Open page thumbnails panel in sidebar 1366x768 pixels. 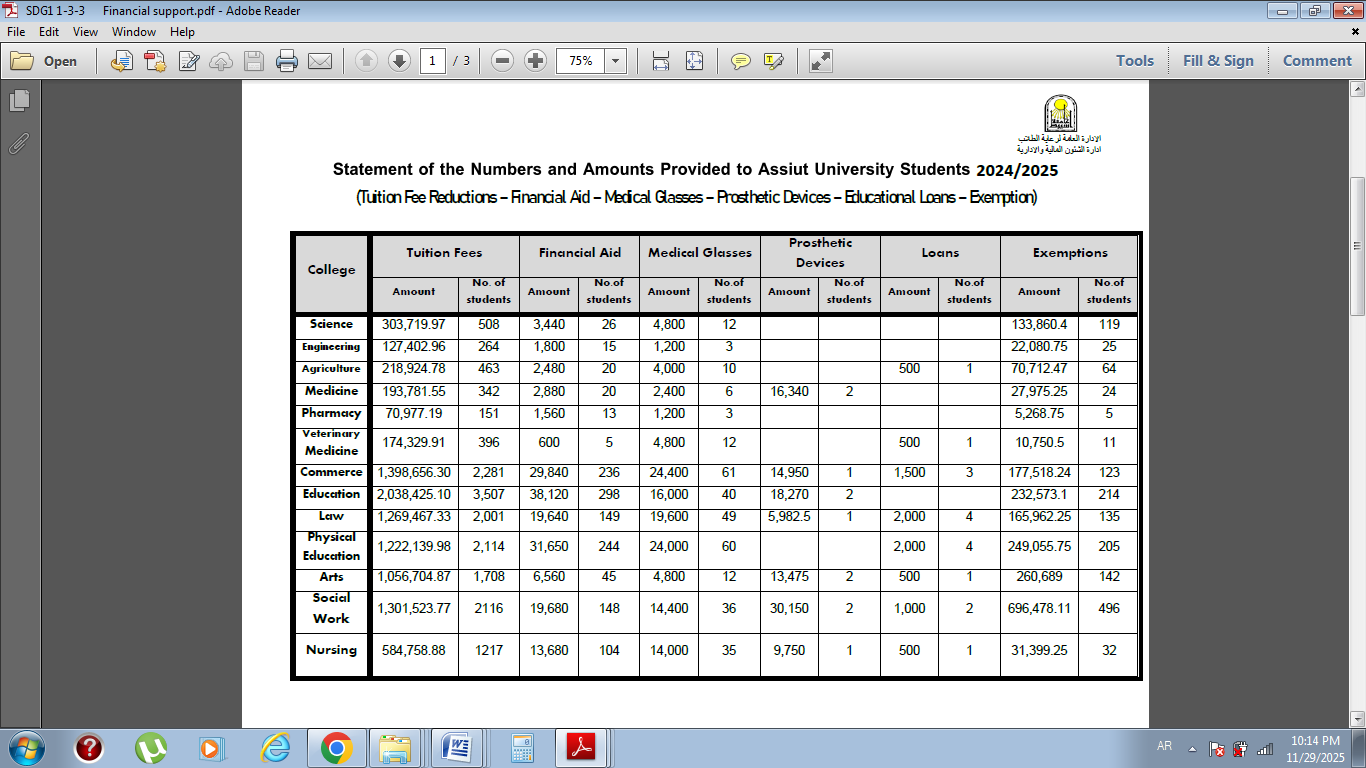click(19, 100)
